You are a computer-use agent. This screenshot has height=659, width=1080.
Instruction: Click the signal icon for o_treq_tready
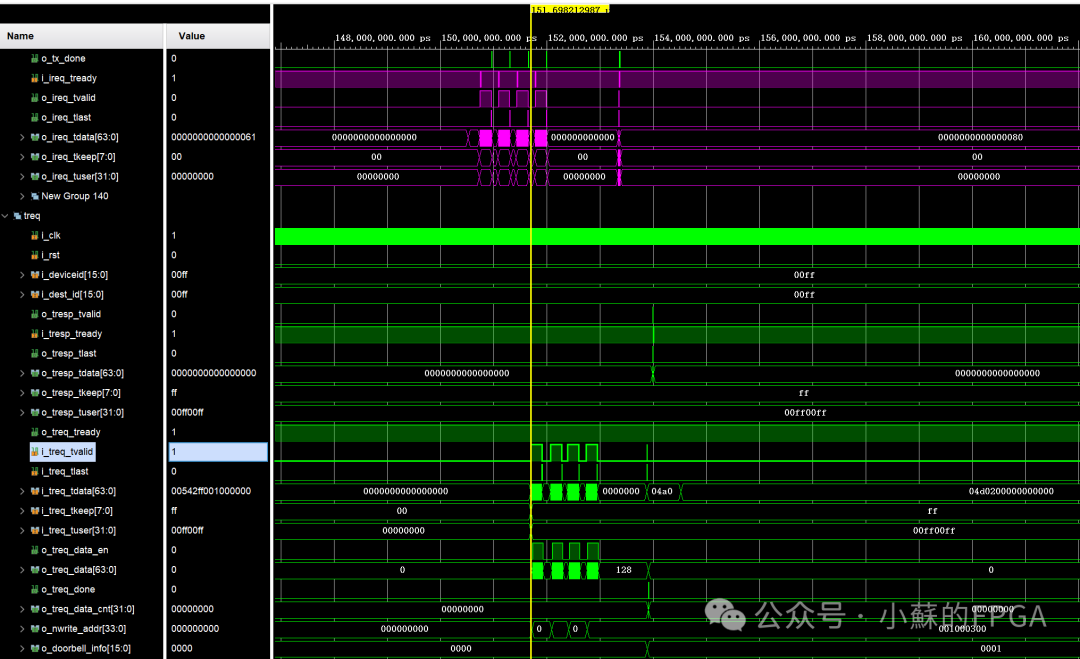point(33,432)
